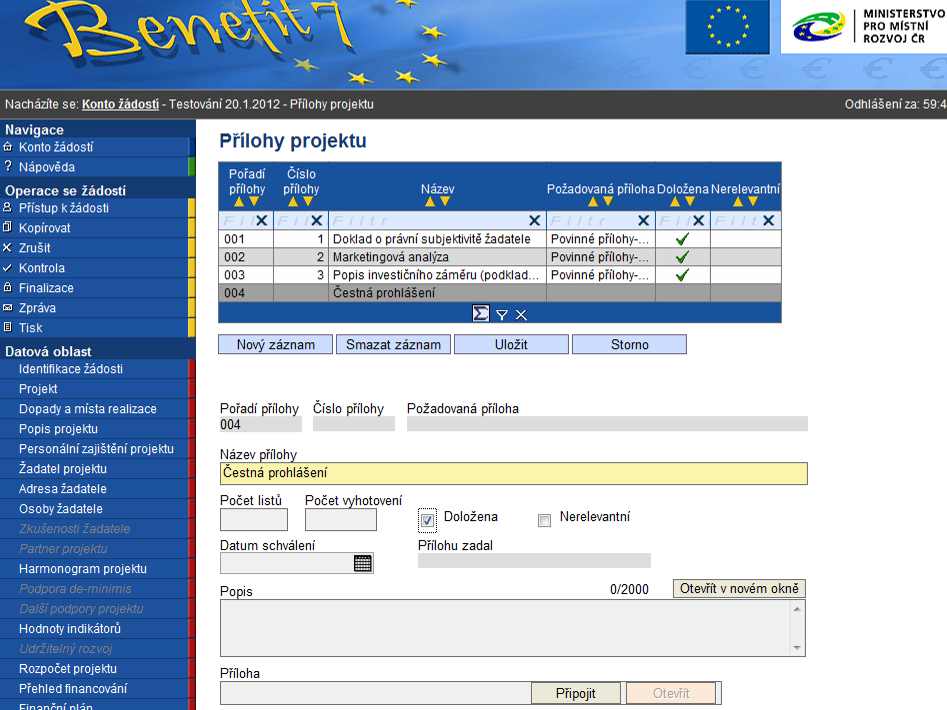Screen dimensions: 947x710
Task: Sort Doložena column ascending
Action: [x=675, y=202]
